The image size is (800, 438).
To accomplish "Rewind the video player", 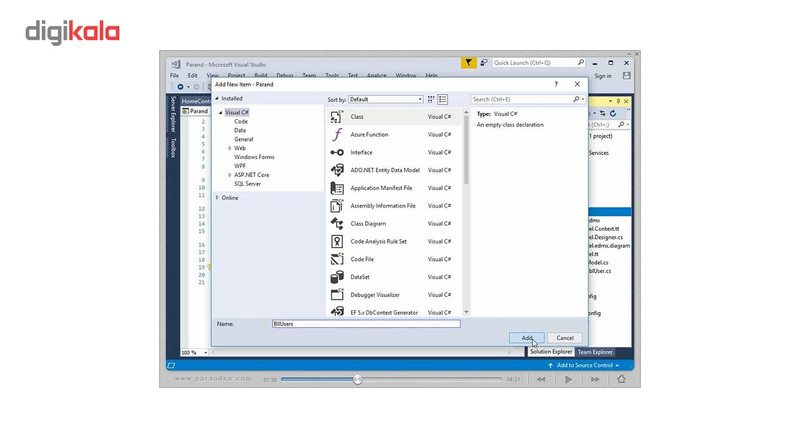I will click(x=541, y=379).
